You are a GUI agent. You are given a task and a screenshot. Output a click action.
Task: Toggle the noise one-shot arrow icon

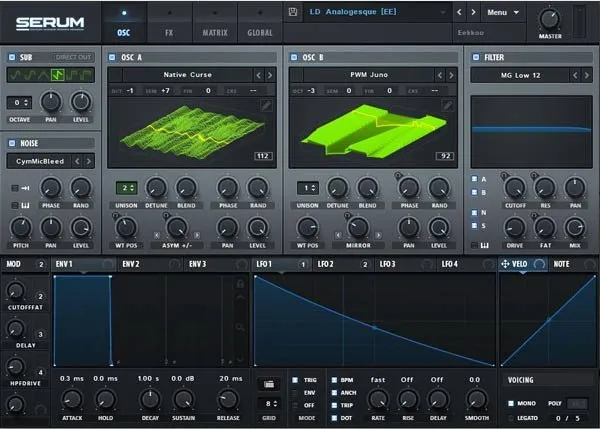pyautogui.click(x=25, y=188)
